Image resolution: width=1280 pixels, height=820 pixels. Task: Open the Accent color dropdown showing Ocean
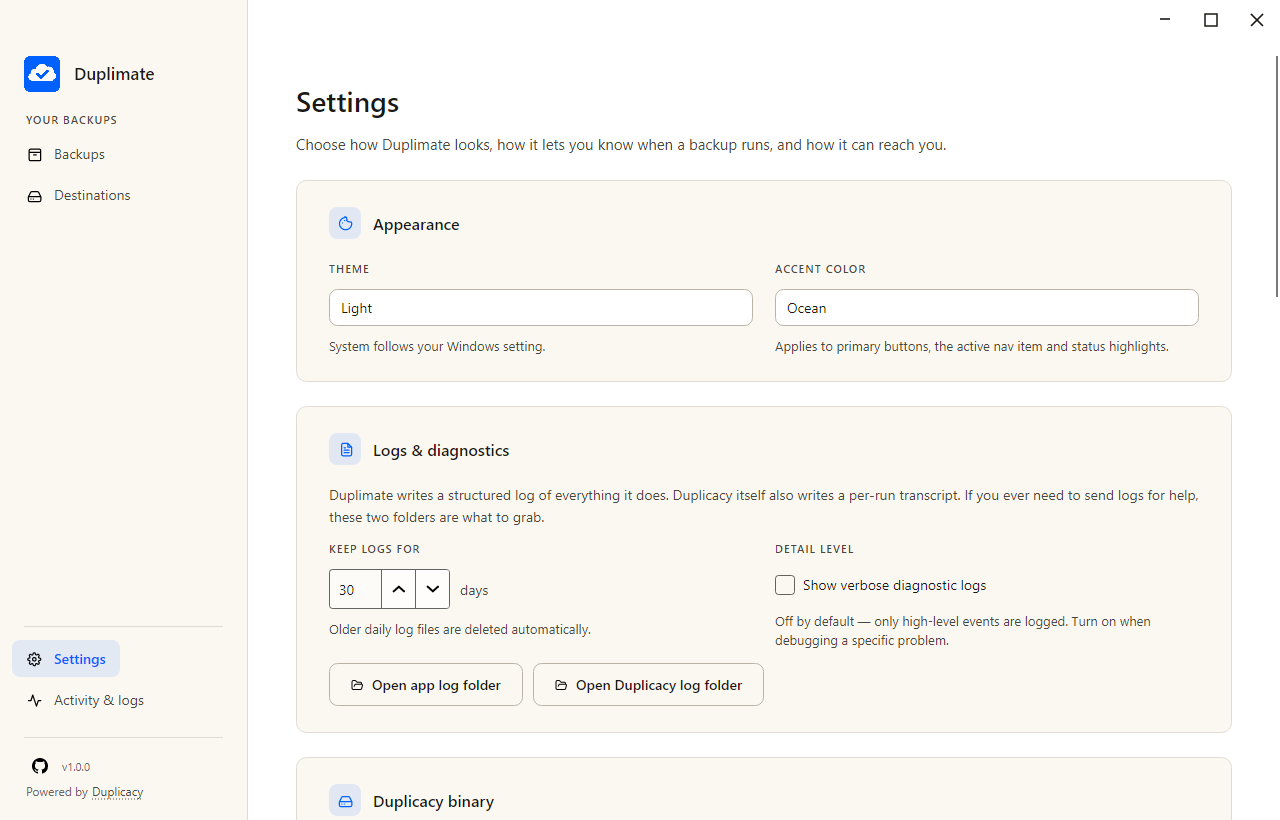pos(987,308)
